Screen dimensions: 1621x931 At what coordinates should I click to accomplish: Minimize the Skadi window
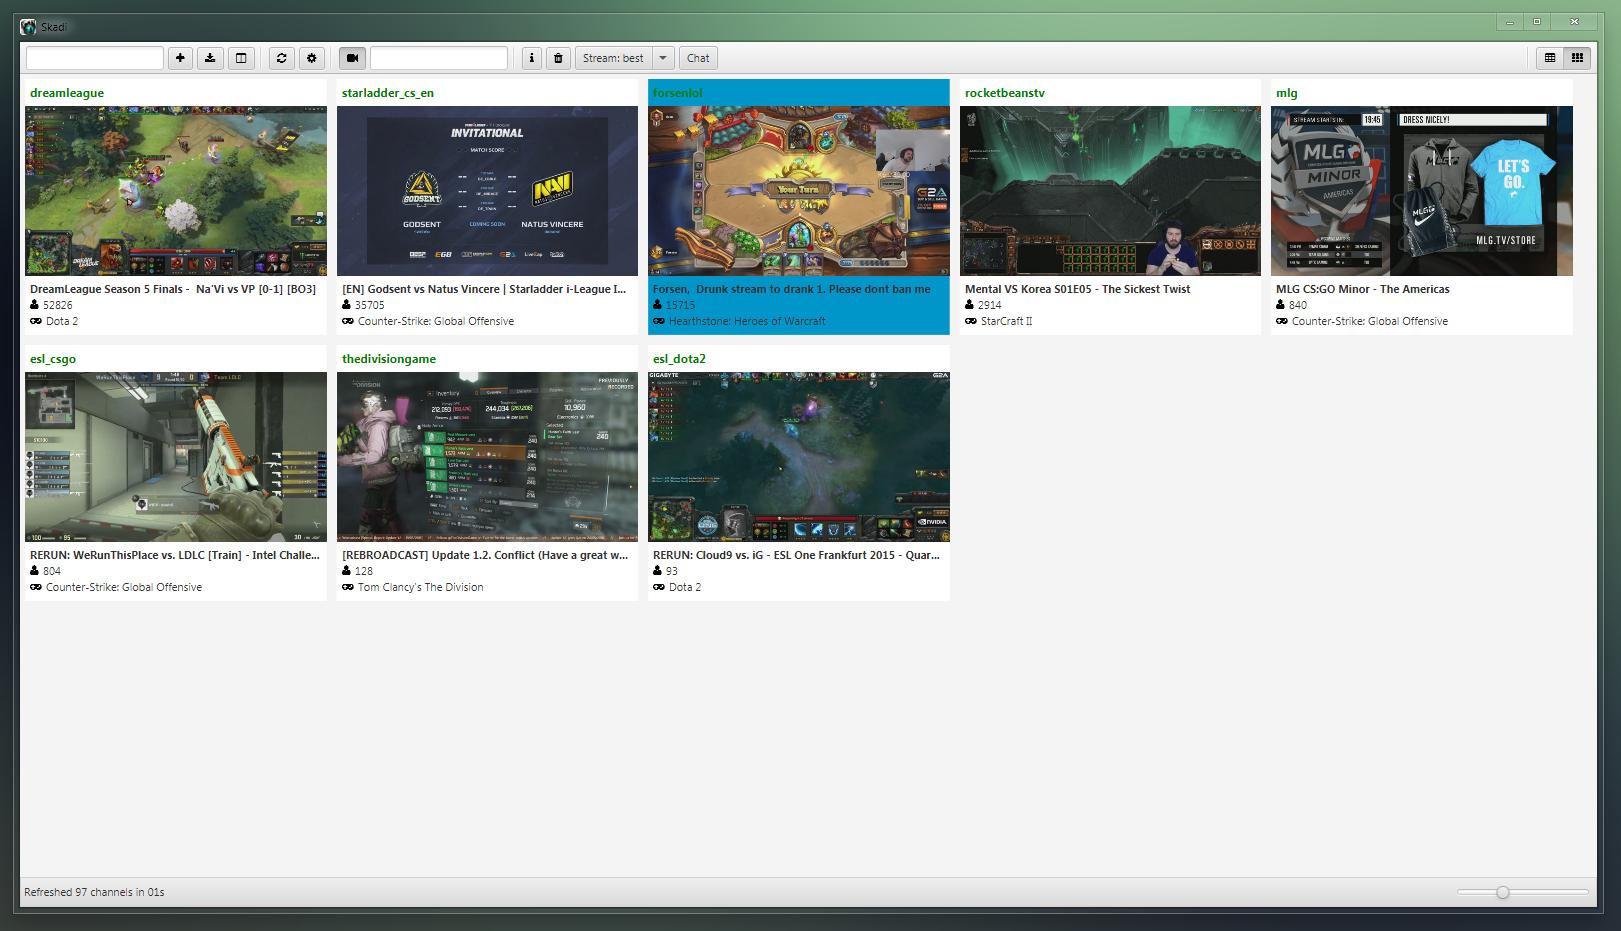point(1510,22)
